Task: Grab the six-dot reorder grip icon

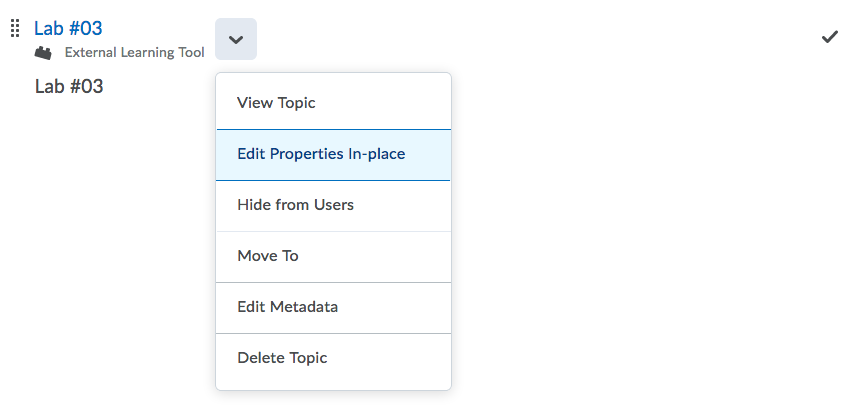Action: click(x=16, y=28)
